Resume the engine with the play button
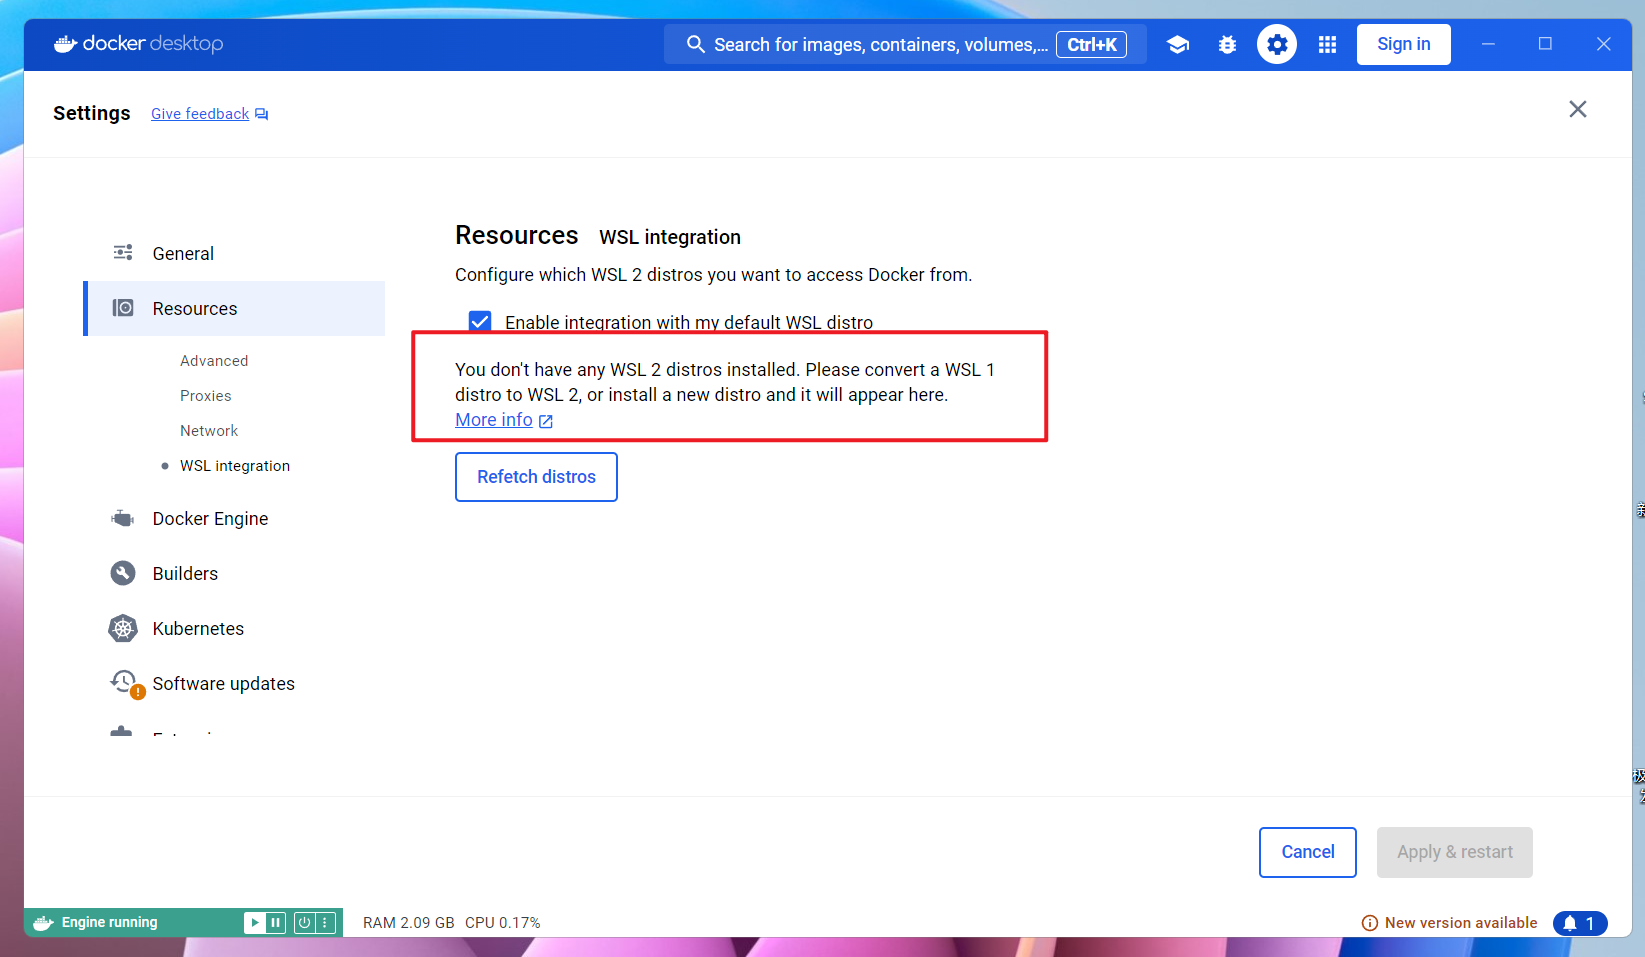Image resolution: width=1645 pixels, height=957 pixels. click(254, 922)
